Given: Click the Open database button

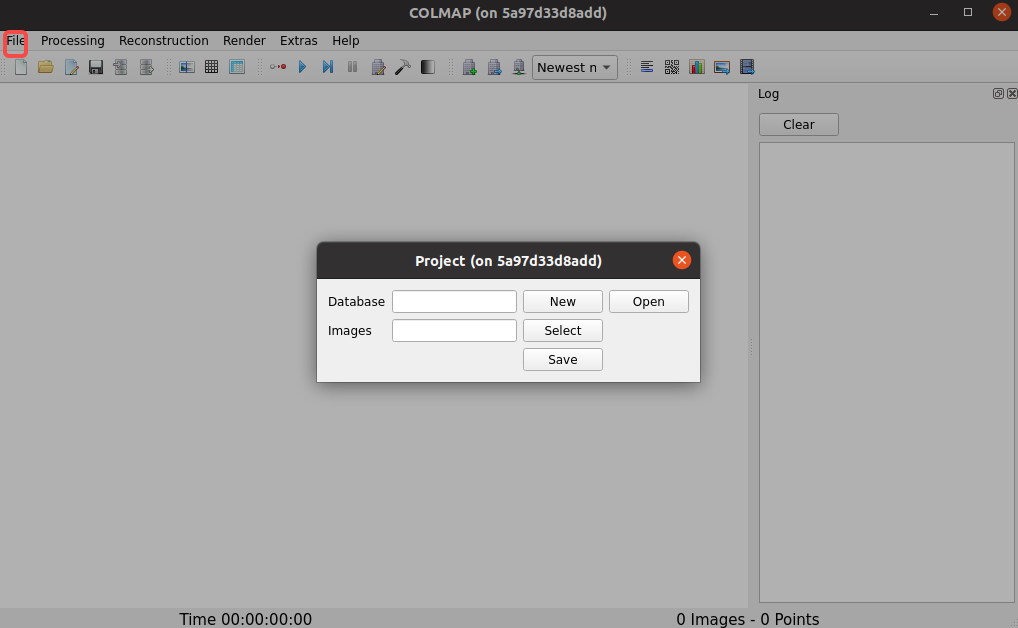Looking at the screenshot, I should pos(649,301).
